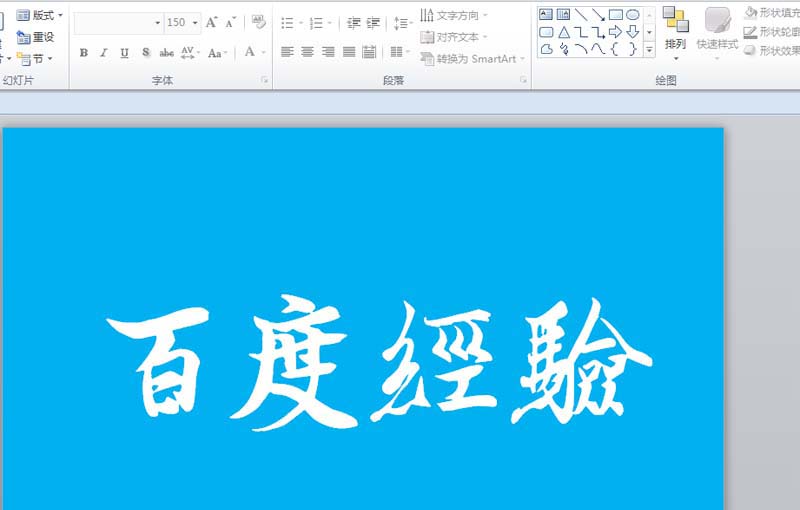Viewport: 800px width, 510px height.
Task: Open the 形状填充 shape fill option
Action: coord(771,13)
